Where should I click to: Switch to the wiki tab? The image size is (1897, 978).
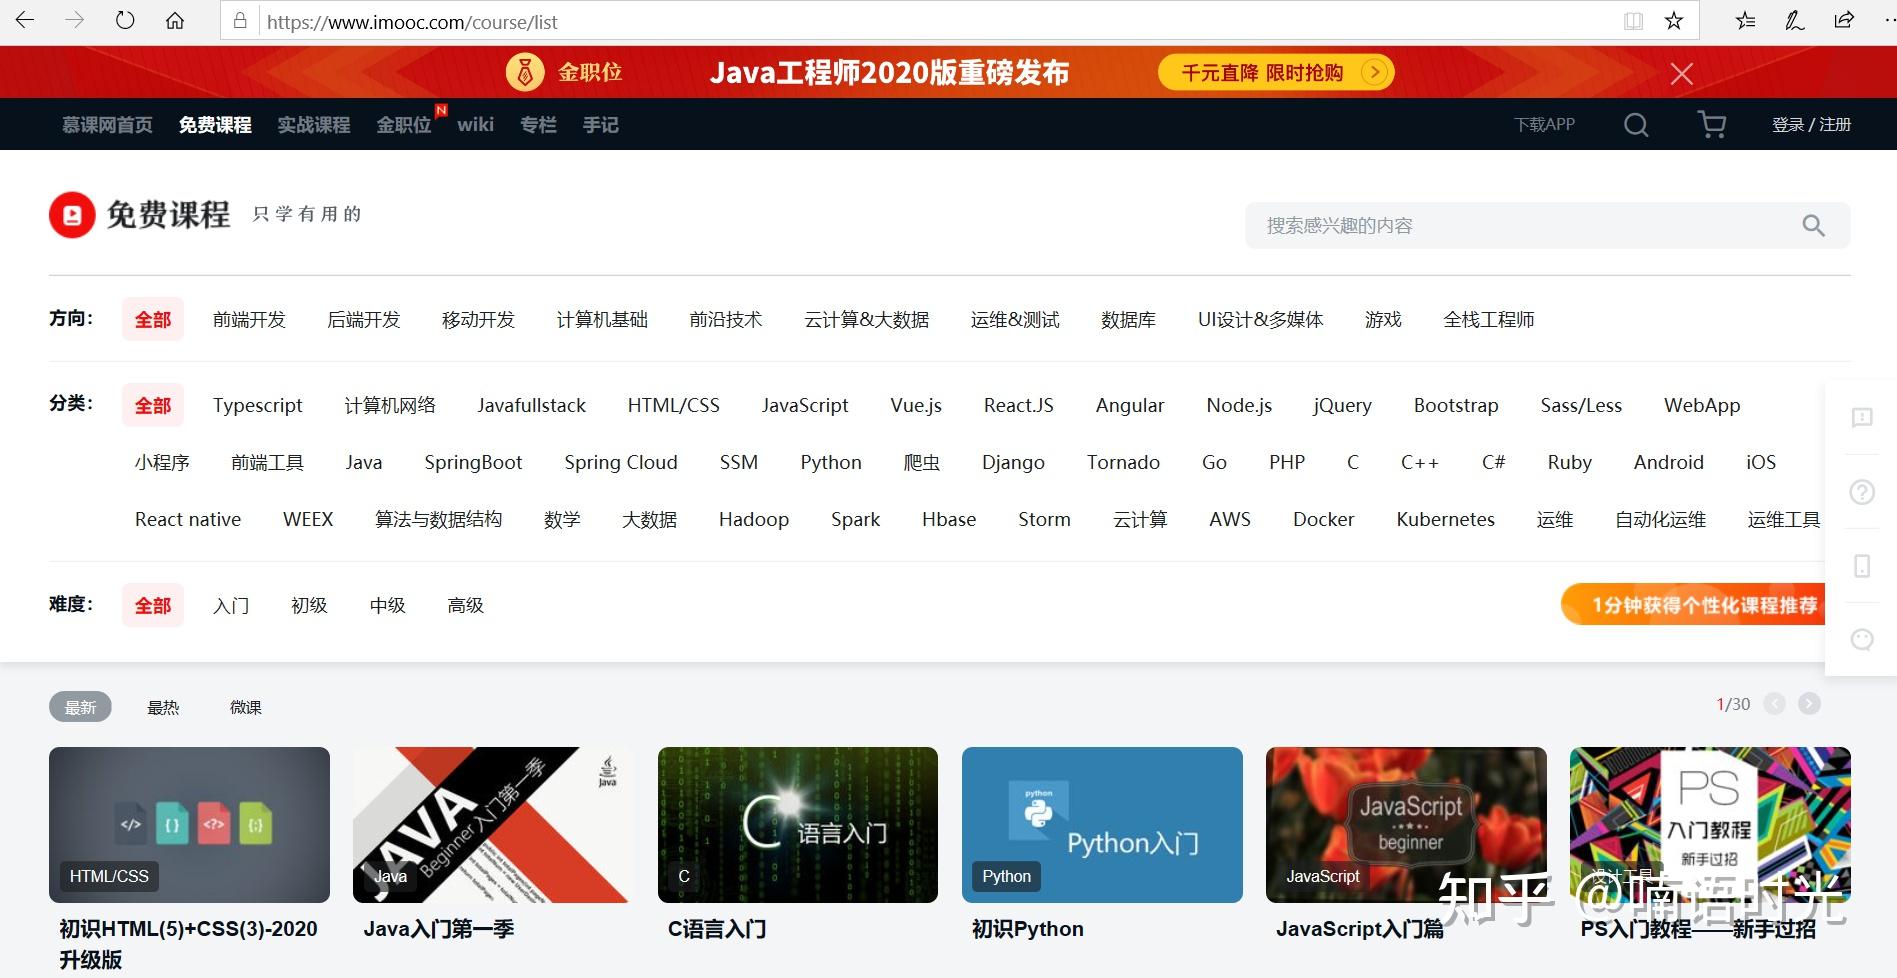point(475,124)
